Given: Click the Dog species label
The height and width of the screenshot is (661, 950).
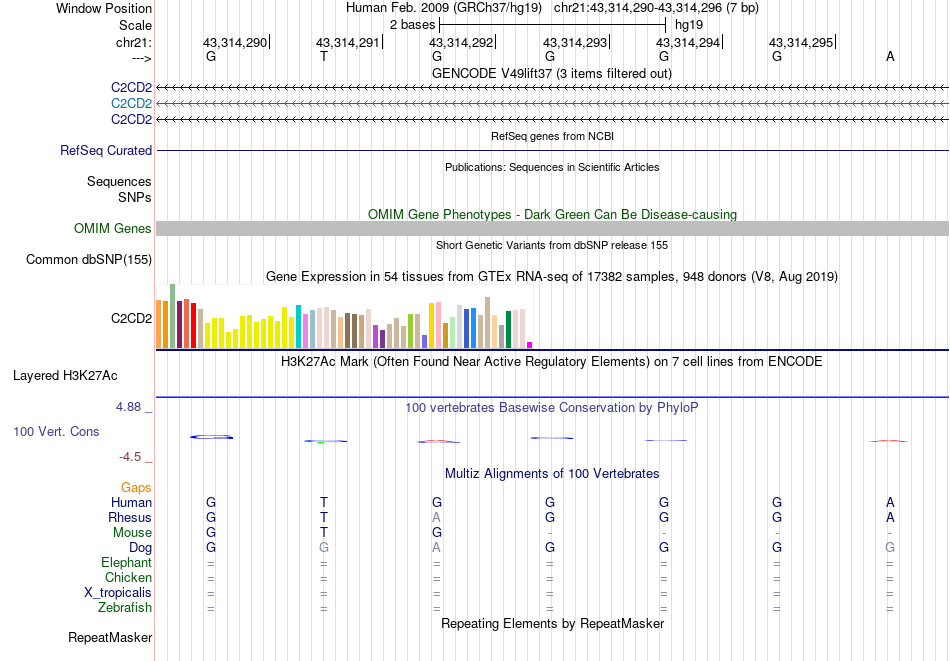Looking at the screenshot, I should coord(141,548).
